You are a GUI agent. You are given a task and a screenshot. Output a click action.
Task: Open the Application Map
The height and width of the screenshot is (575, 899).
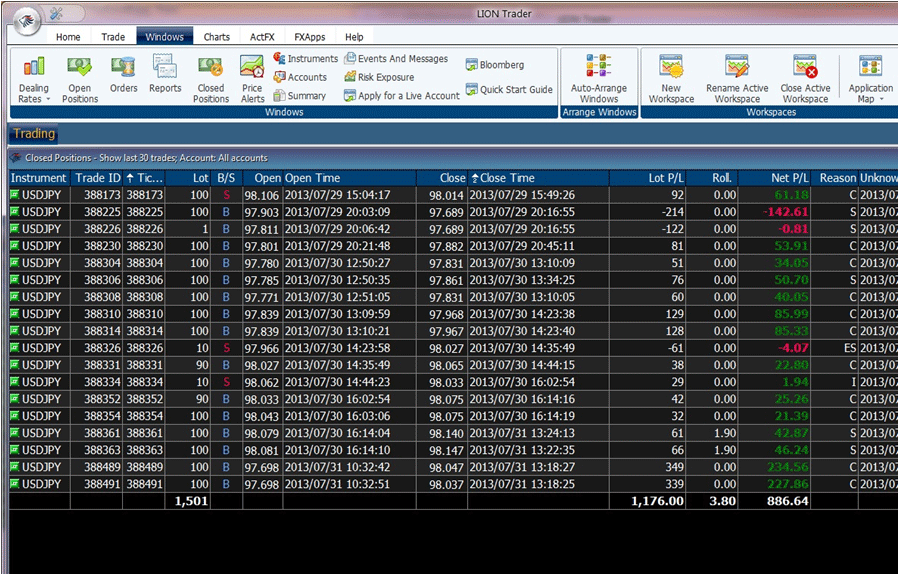(870, 79)
